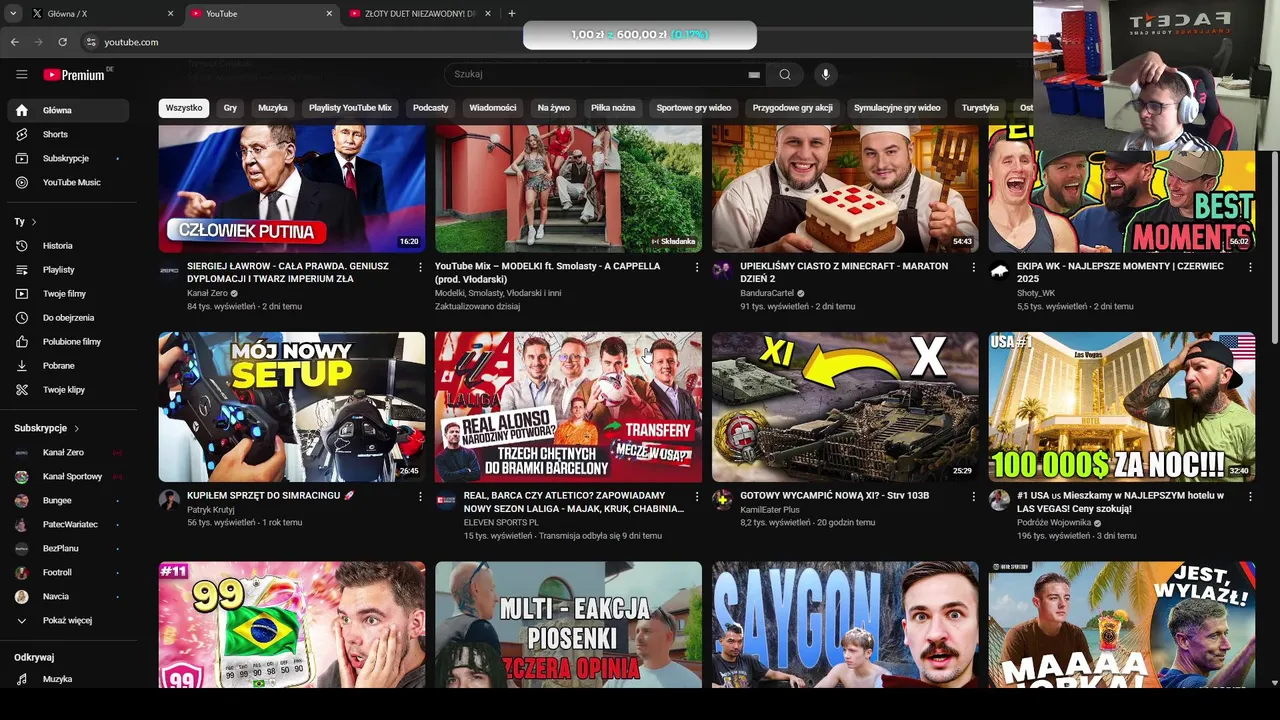1280x720 pixels.
Task: Open Podróże Wojownika channel name
Action: pyautogui.click(x=1053, y=523)
